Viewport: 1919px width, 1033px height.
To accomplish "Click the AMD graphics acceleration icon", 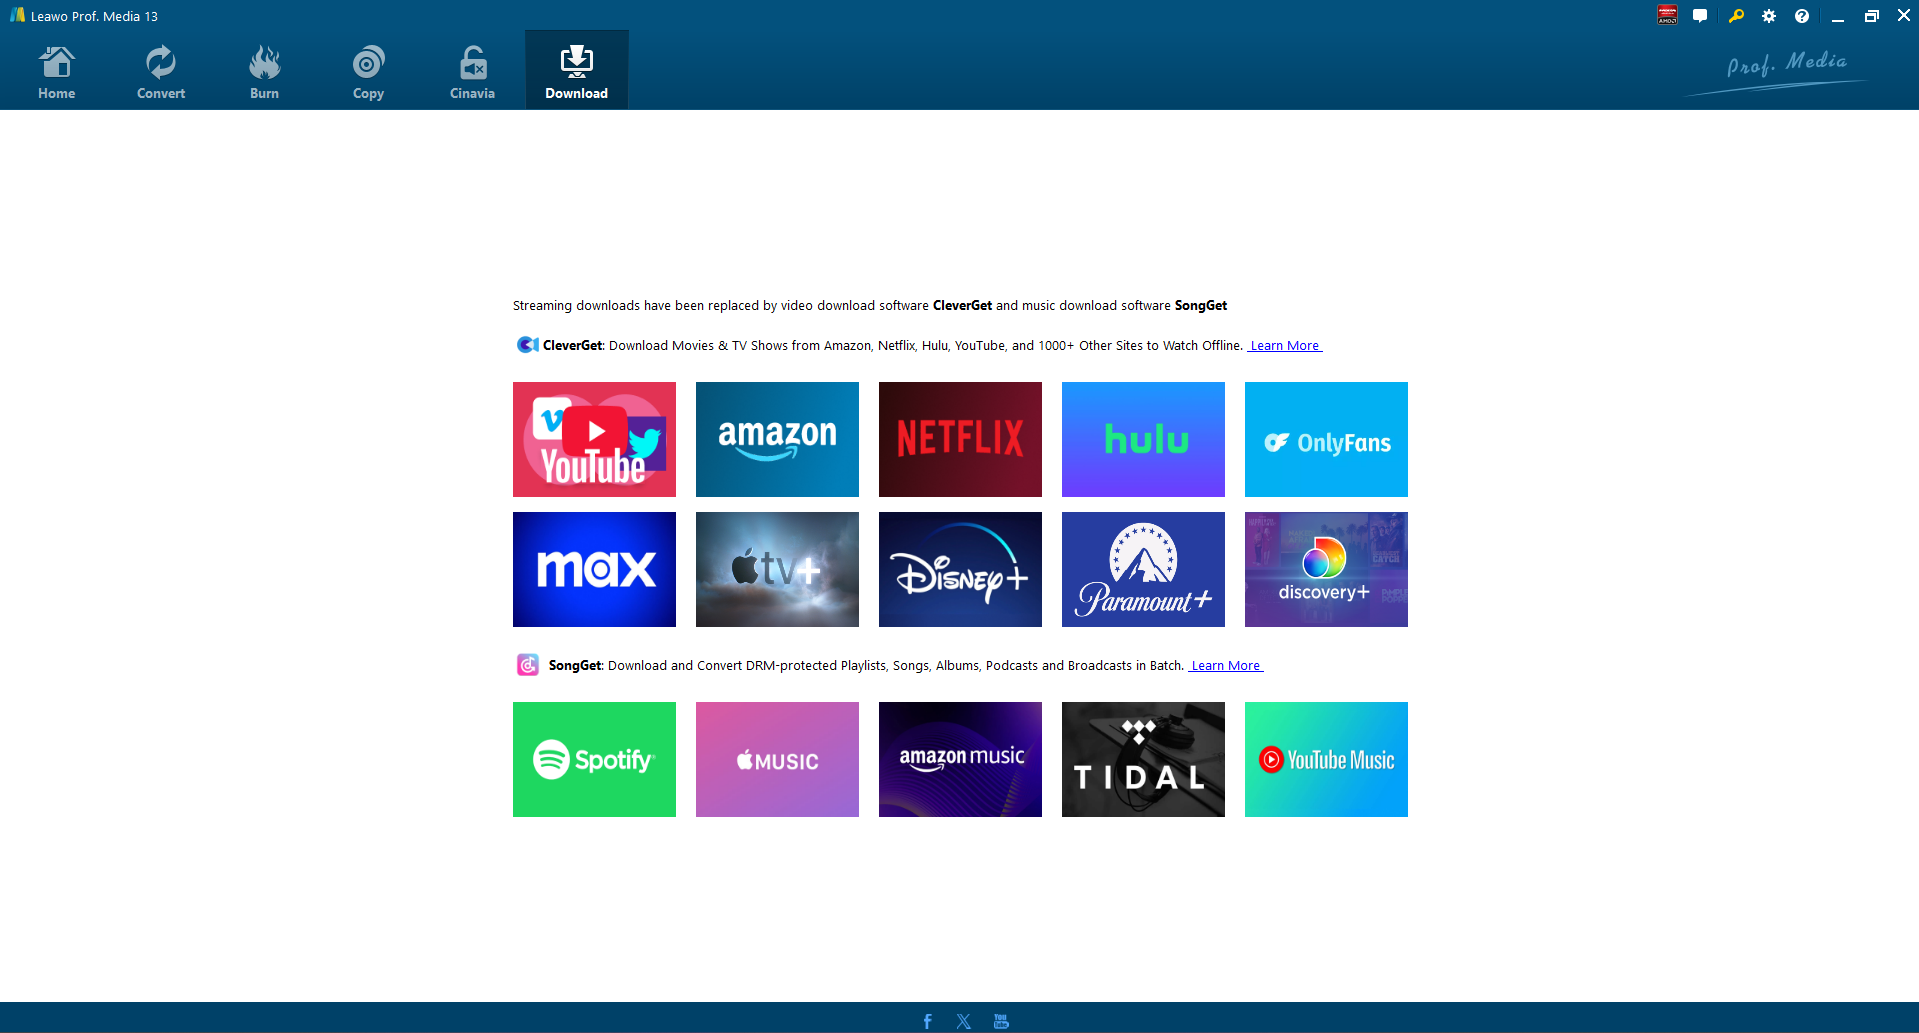I will pos(1667,16).
